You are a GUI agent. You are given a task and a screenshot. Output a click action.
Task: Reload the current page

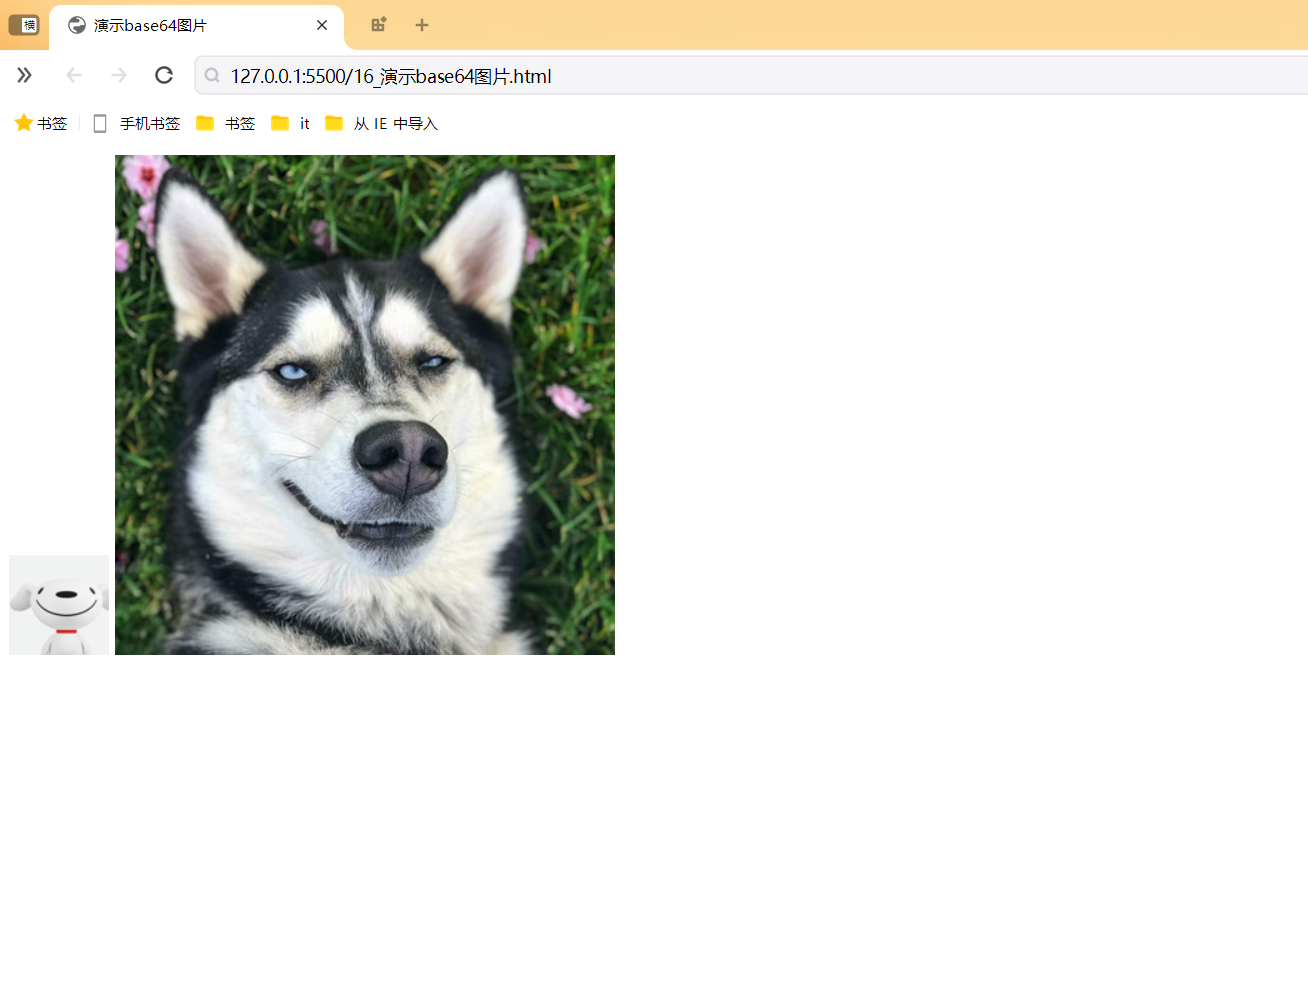pyautogui.click(x=164, y=75)
